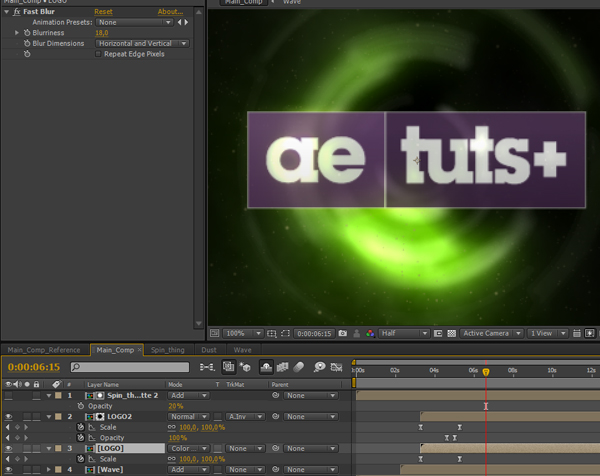Switch to the Spin_thing tab
The height and width of the screenshot is (476, 600).
[x=168, y=350]
